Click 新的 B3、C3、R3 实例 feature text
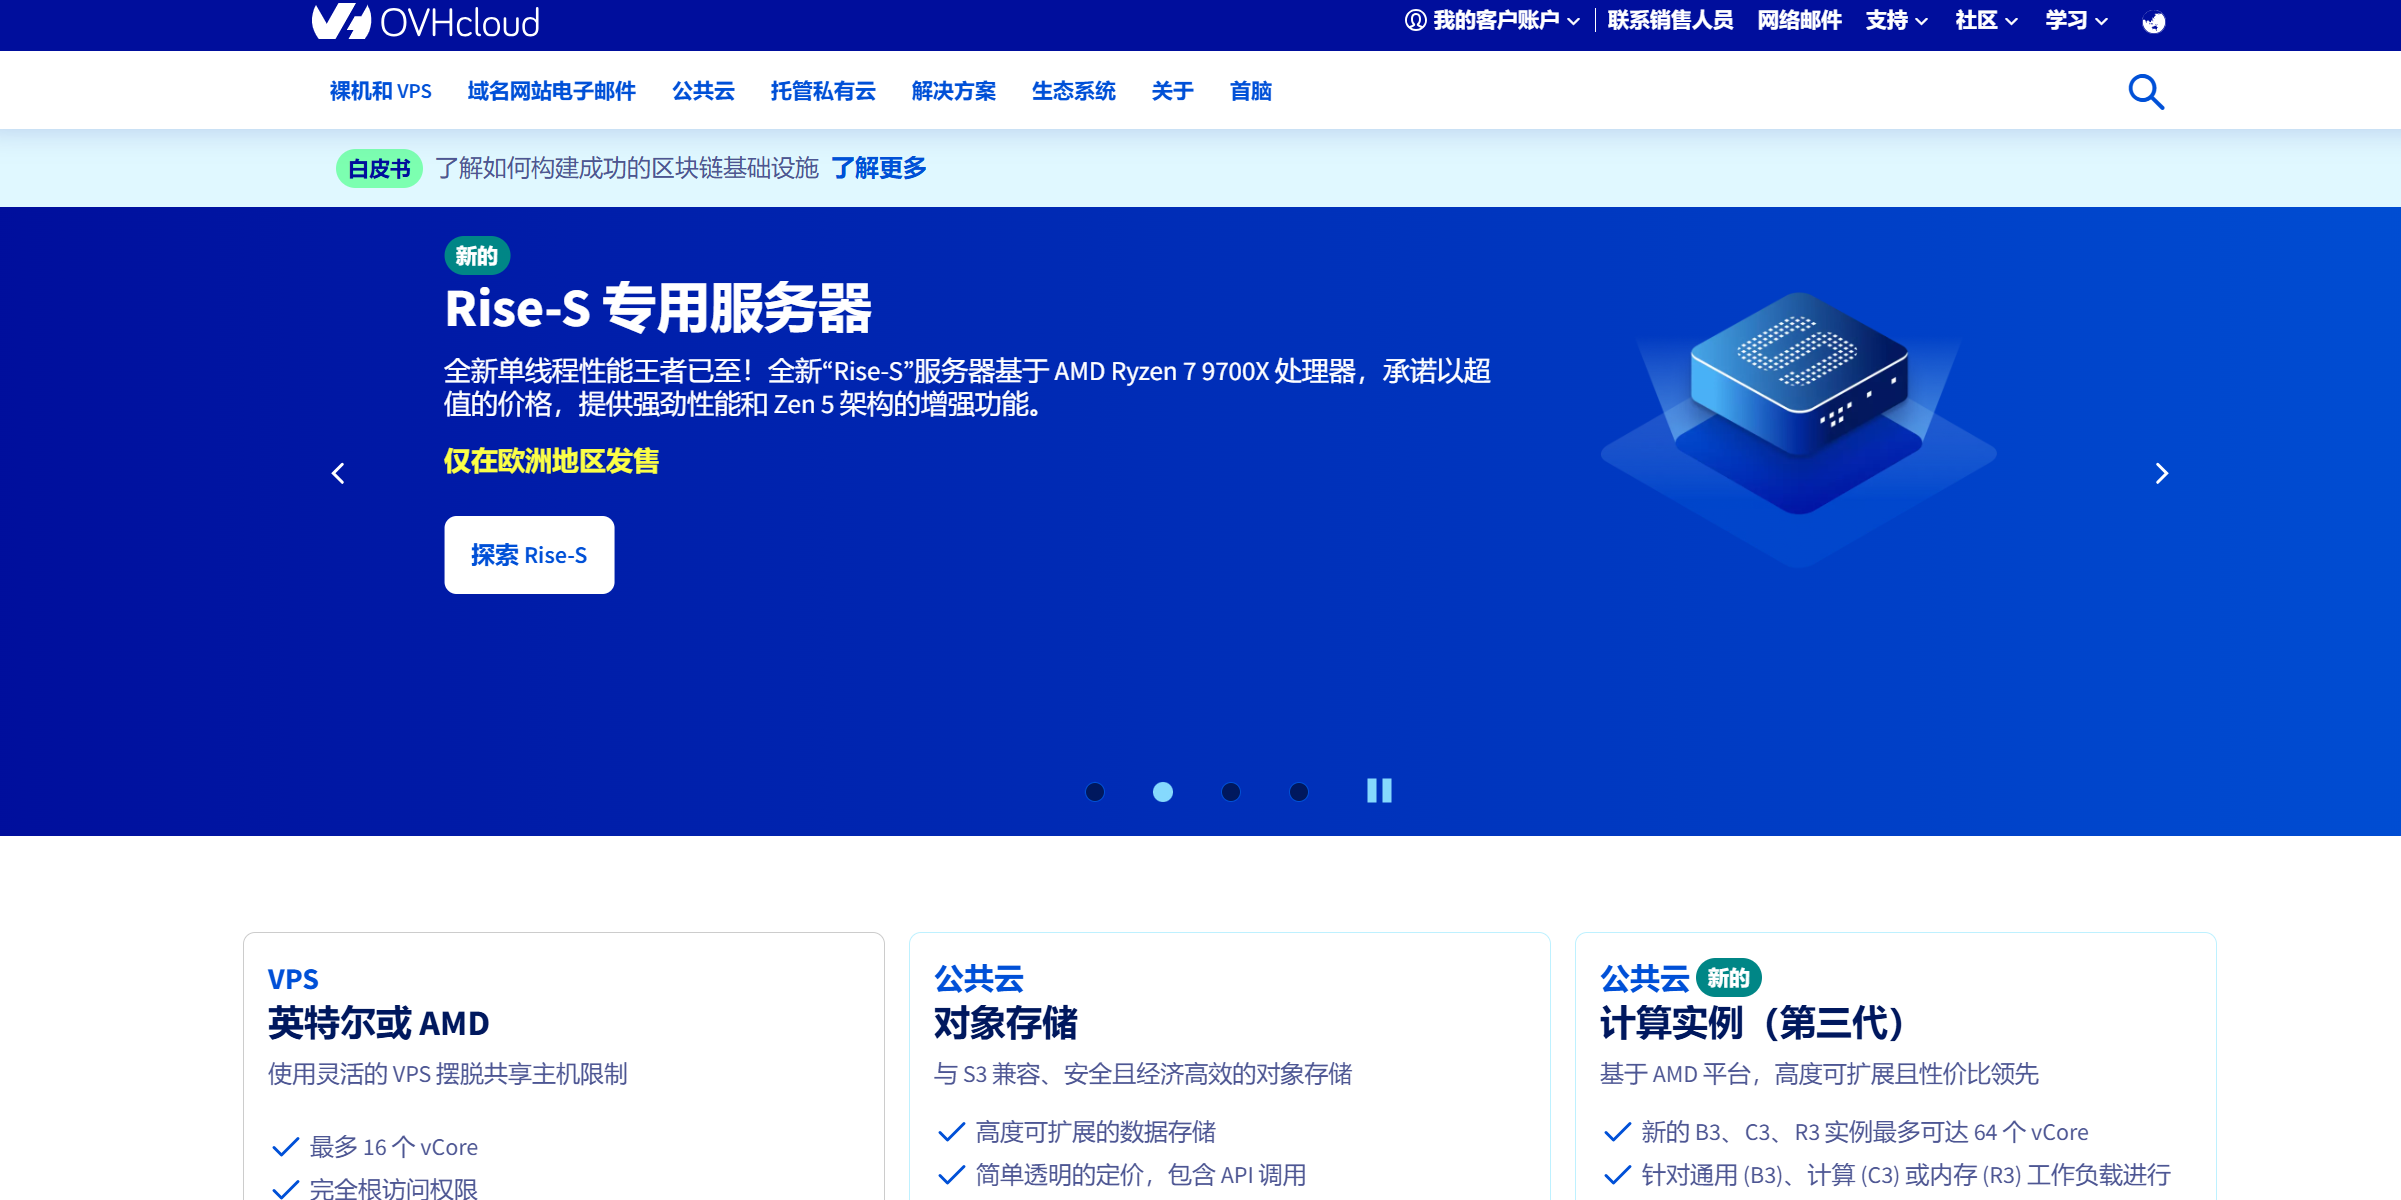Screen dimensions: 2401x1200 pos(1864,1132)
